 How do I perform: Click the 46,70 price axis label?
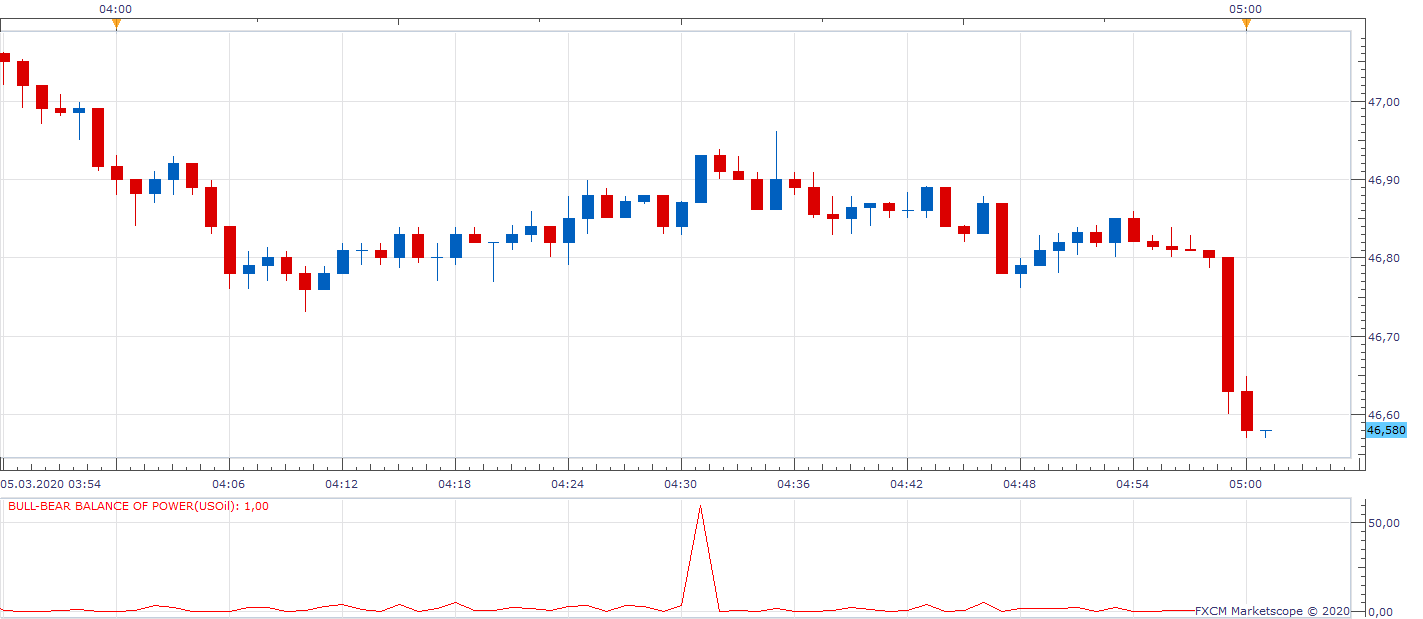point(1385,337)
